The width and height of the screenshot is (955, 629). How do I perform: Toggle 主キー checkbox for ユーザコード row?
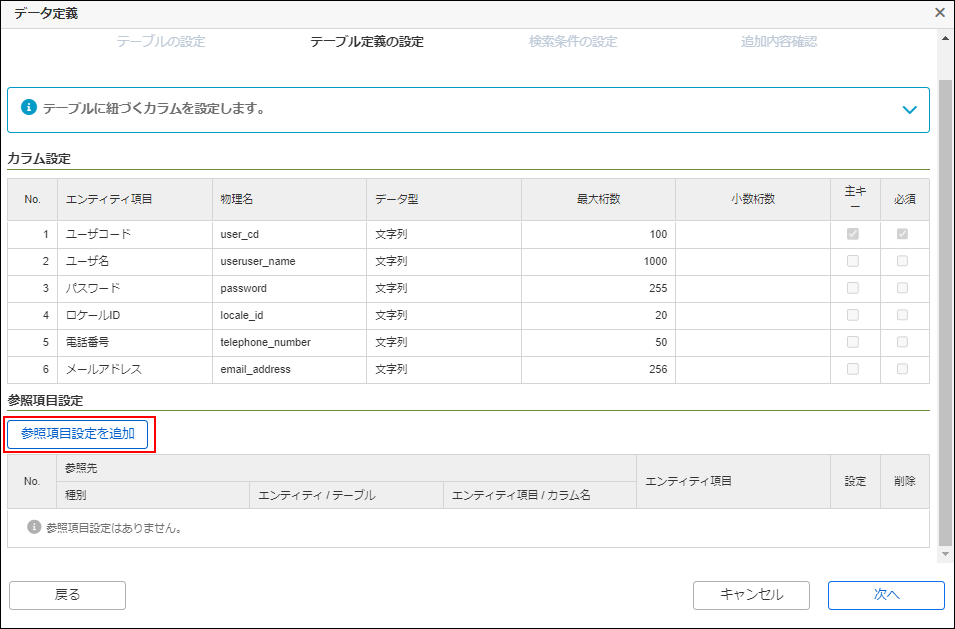[853, 234]
